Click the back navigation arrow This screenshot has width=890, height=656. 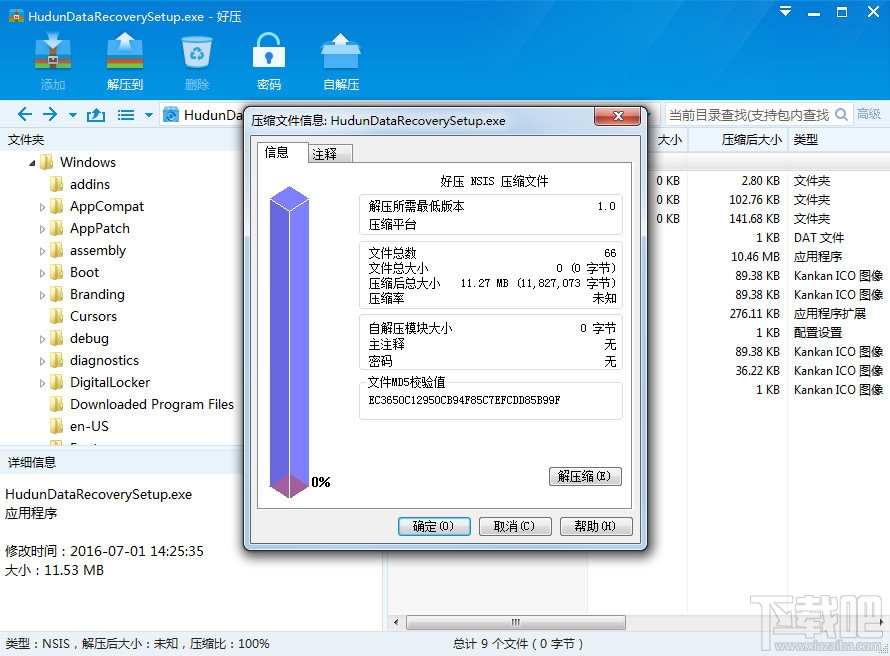[24, 114]
